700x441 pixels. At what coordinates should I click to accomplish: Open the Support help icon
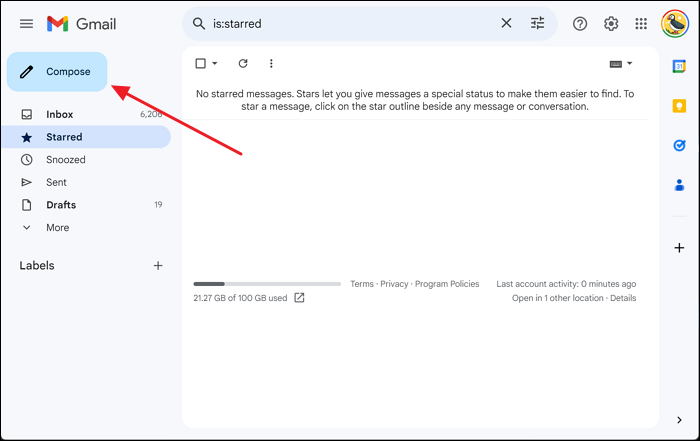tap(579, 24)
